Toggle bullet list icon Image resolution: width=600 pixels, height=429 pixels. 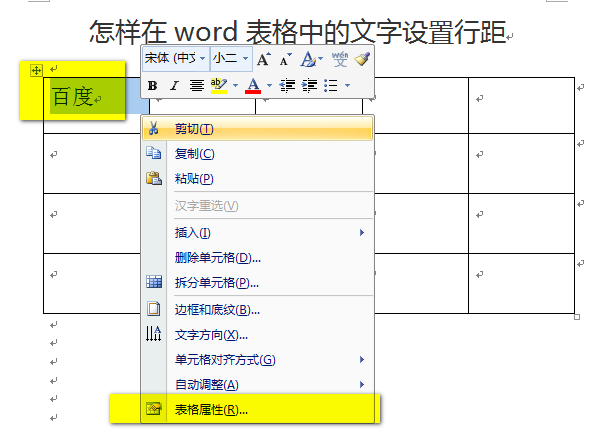pos(331,85)
